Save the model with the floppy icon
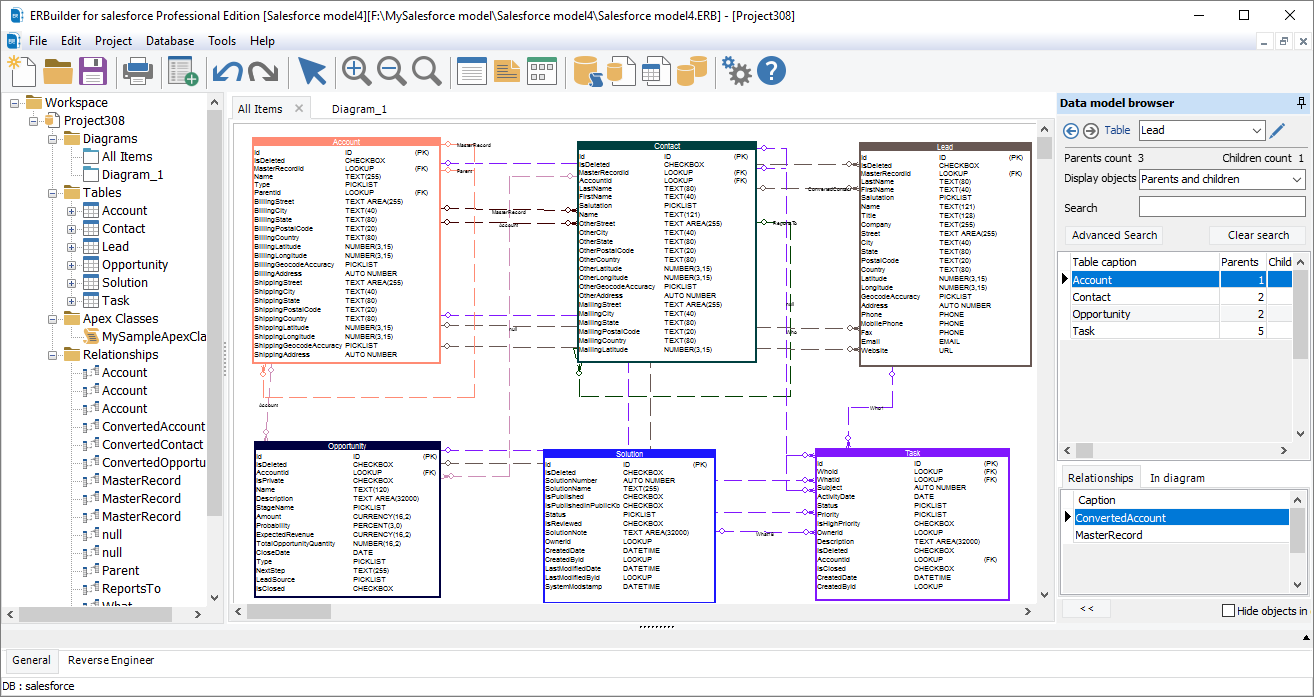The width and height of the screenshot is (1314, 697). coord(93,71)
